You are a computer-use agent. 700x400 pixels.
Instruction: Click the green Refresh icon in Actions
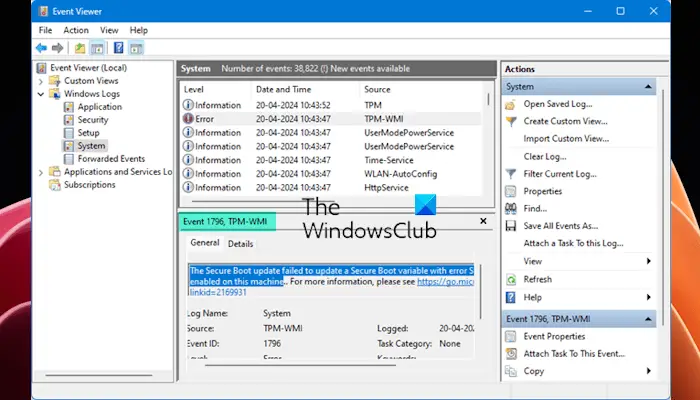pos(512,279)
